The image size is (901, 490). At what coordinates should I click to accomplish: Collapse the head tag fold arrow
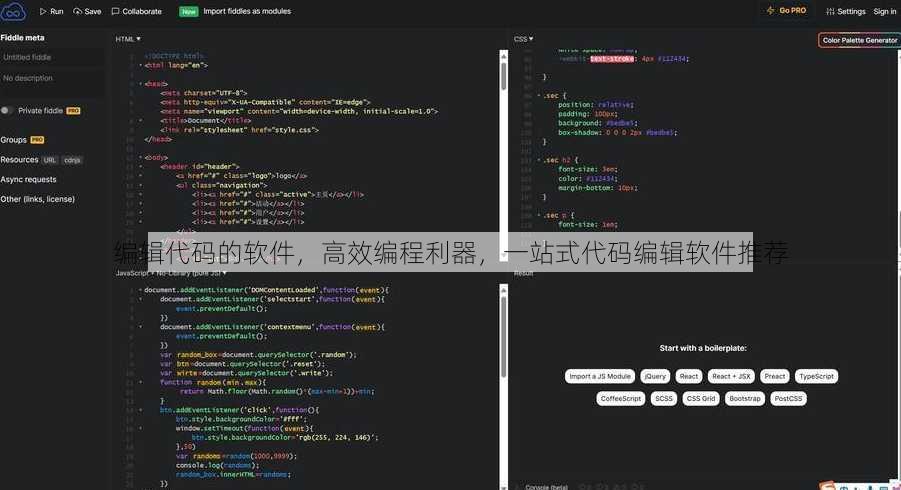coord(141,84)
